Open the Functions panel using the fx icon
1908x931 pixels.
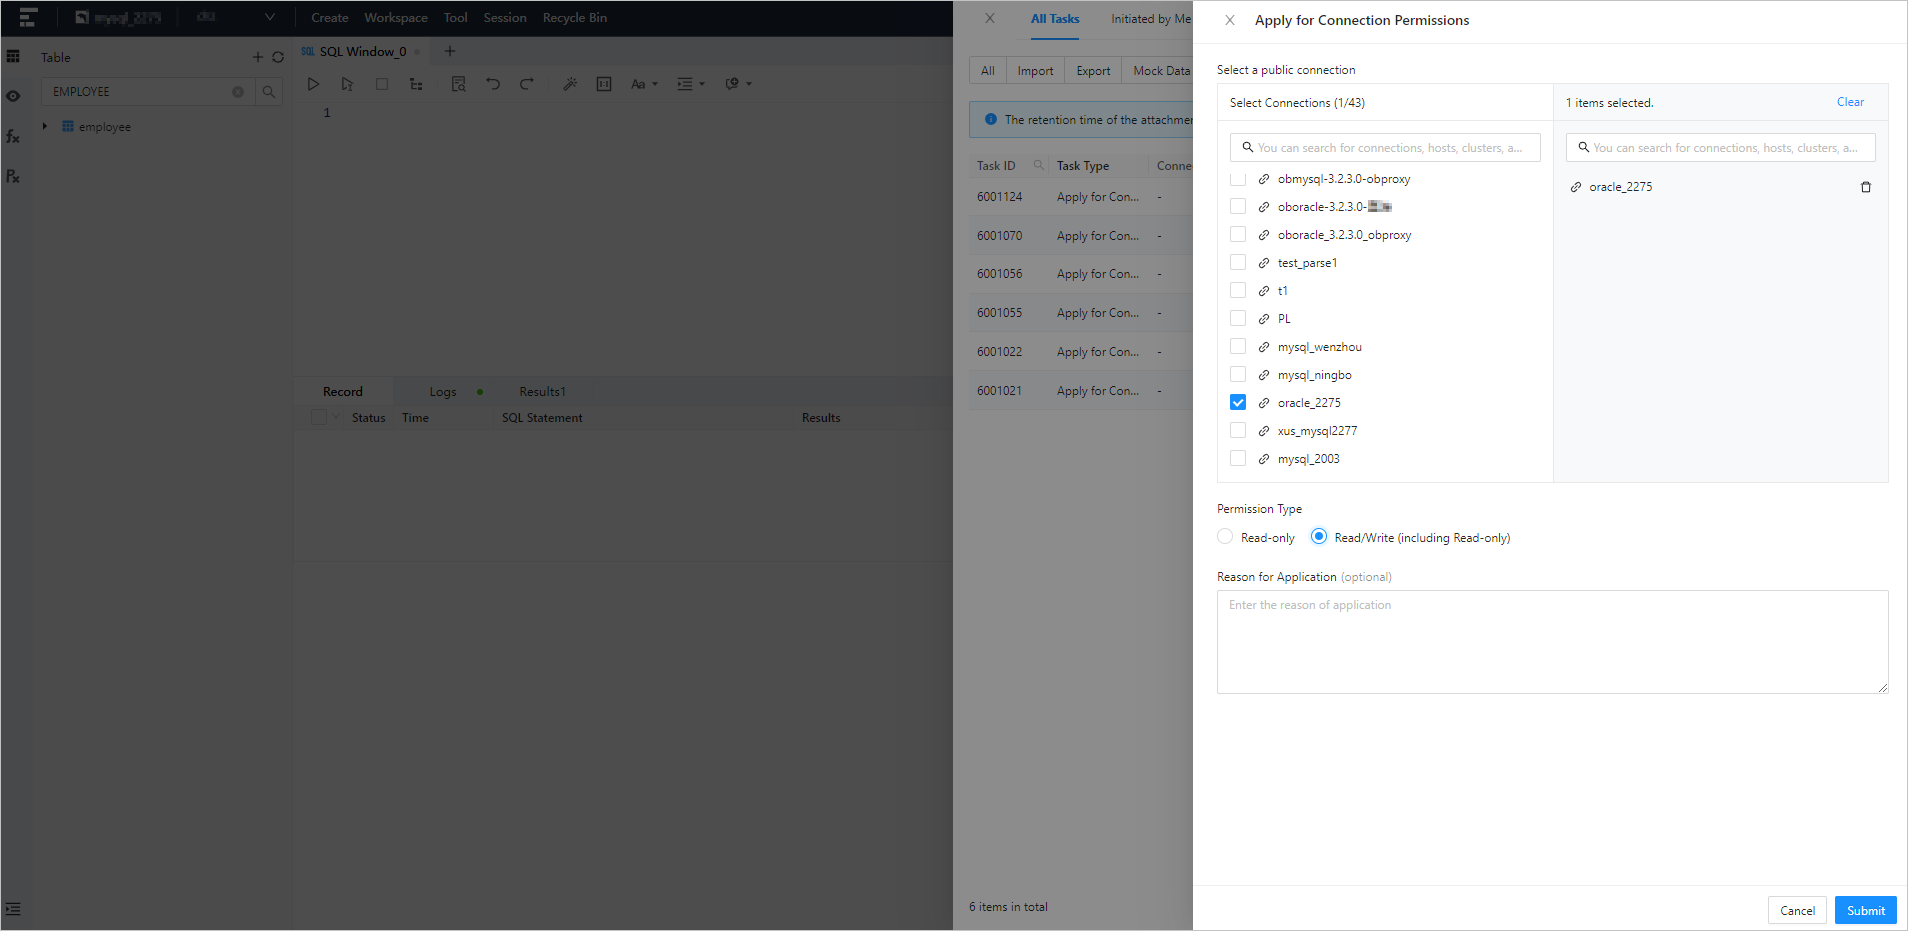click(13, 136)
